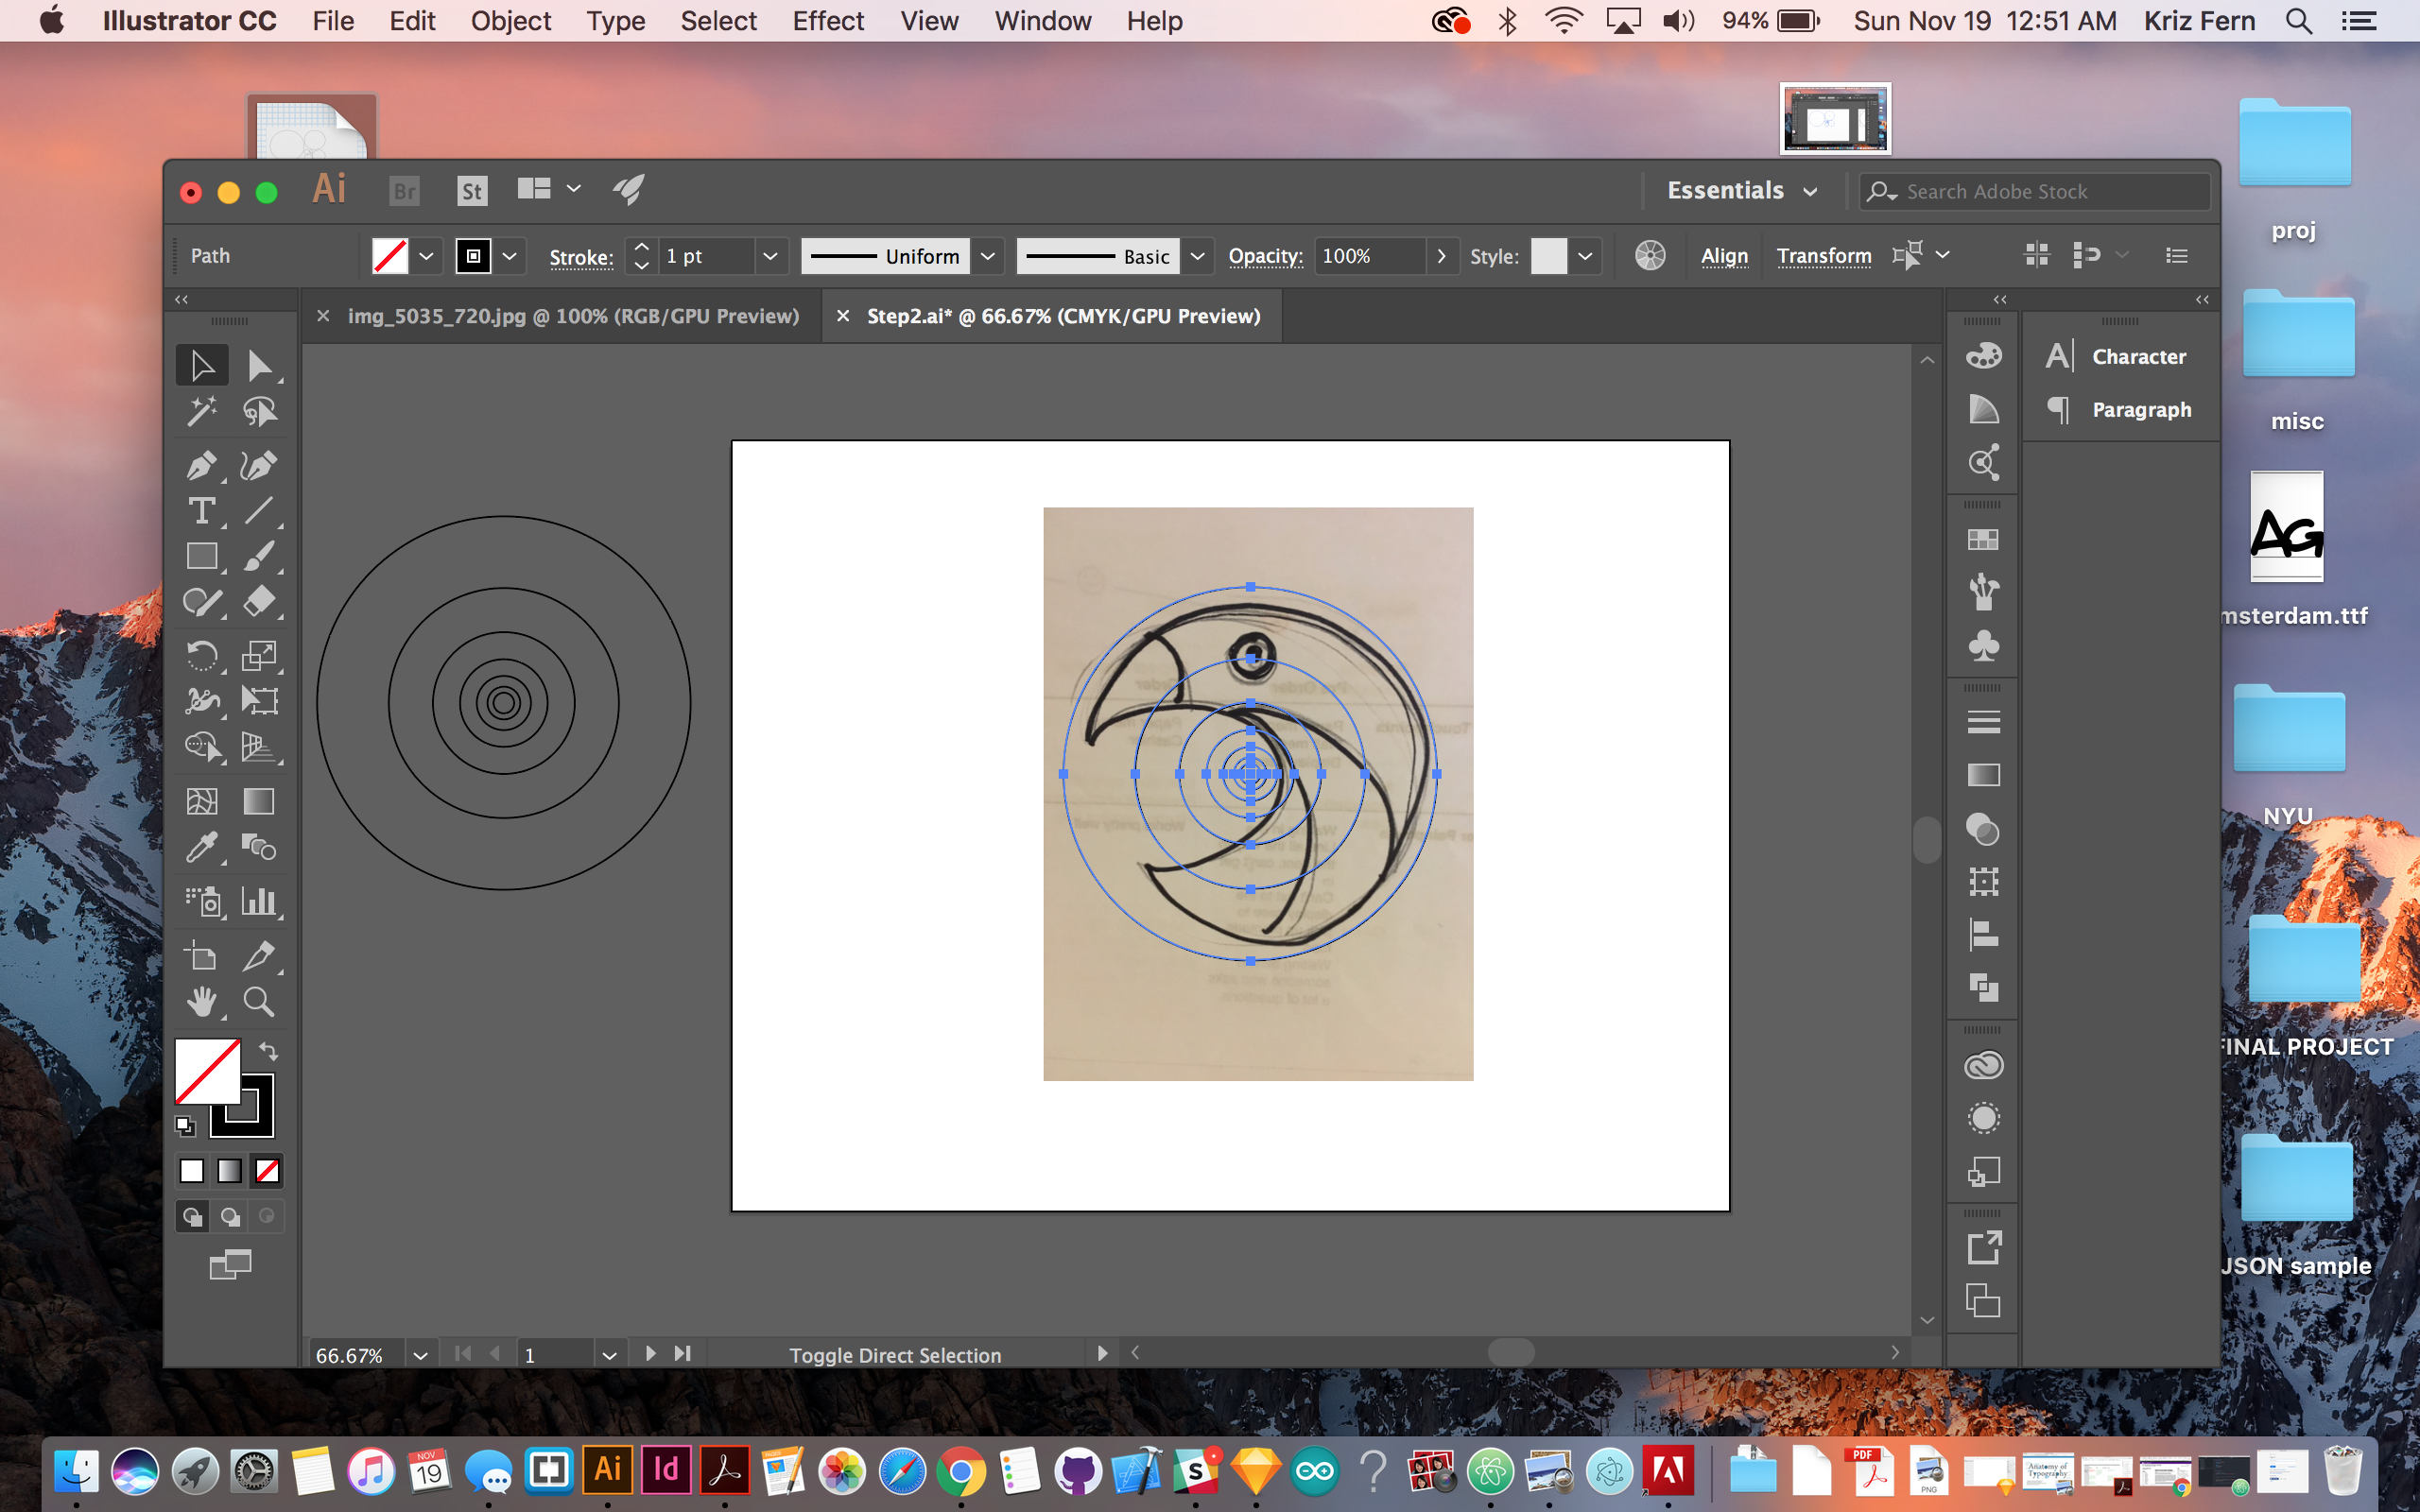The height and width of the screenshot is (1512, 2420).
Task: Switch to Draw Behind mode
Action: (230, 1217)
